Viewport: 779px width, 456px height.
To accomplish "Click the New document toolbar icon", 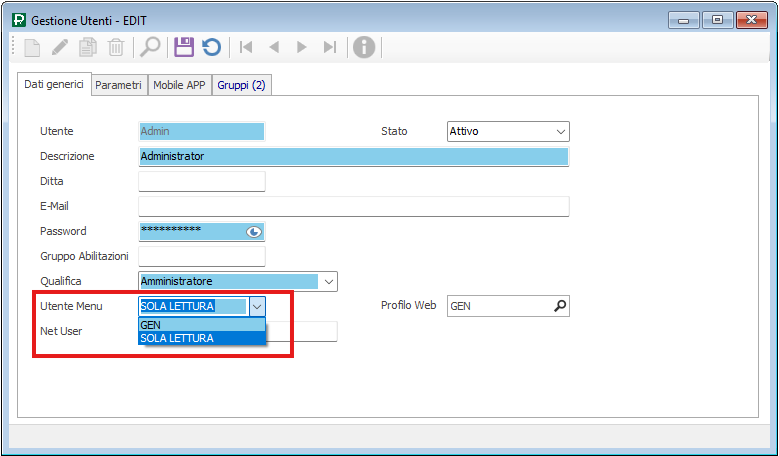I will click(32, 47).
